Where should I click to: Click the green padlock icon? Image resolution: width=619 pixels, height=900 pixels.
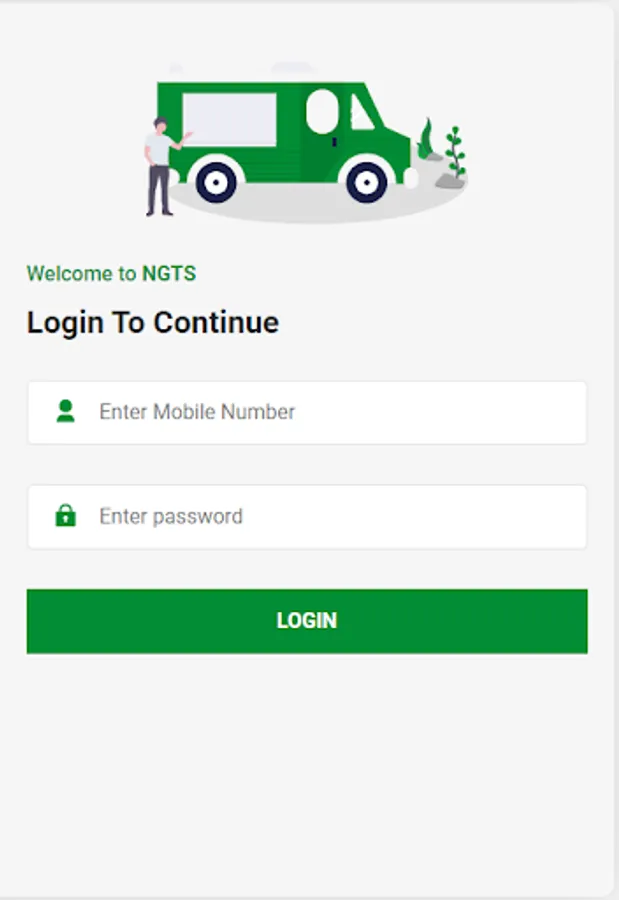point(65,515)
